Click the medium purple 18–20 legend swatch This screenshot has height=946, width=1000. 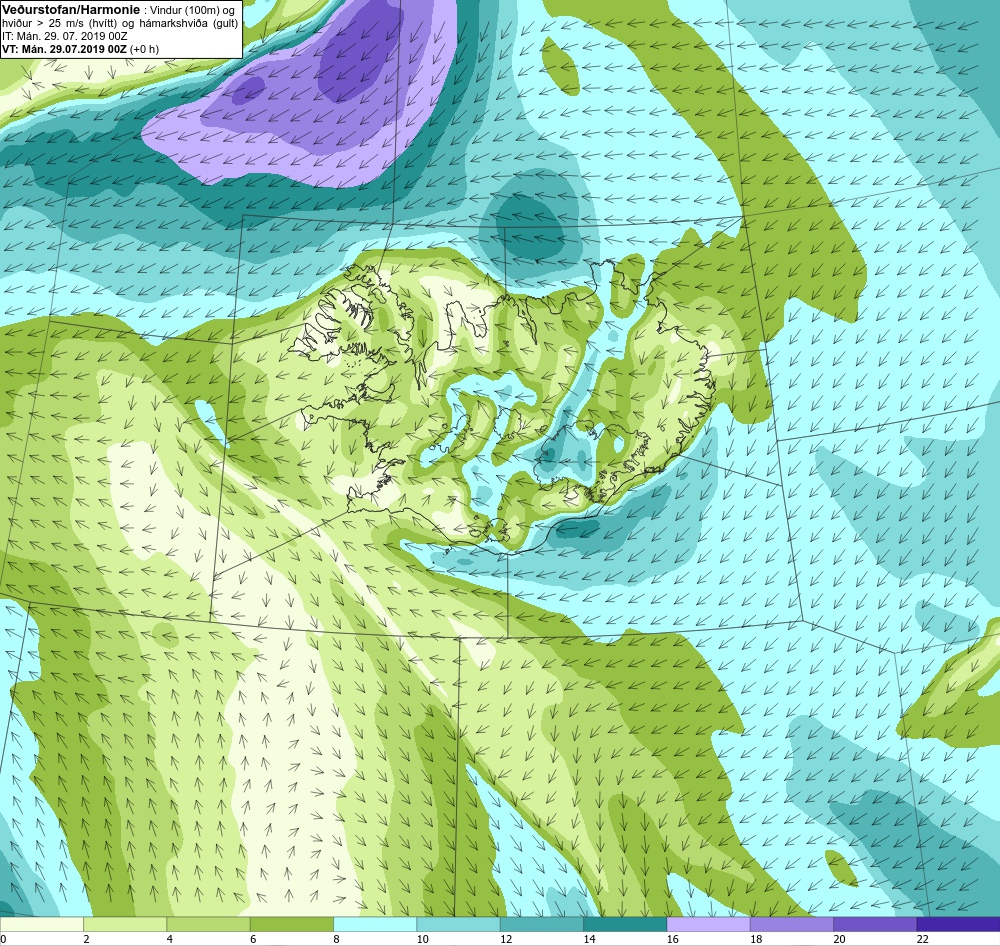coord(791,924)
